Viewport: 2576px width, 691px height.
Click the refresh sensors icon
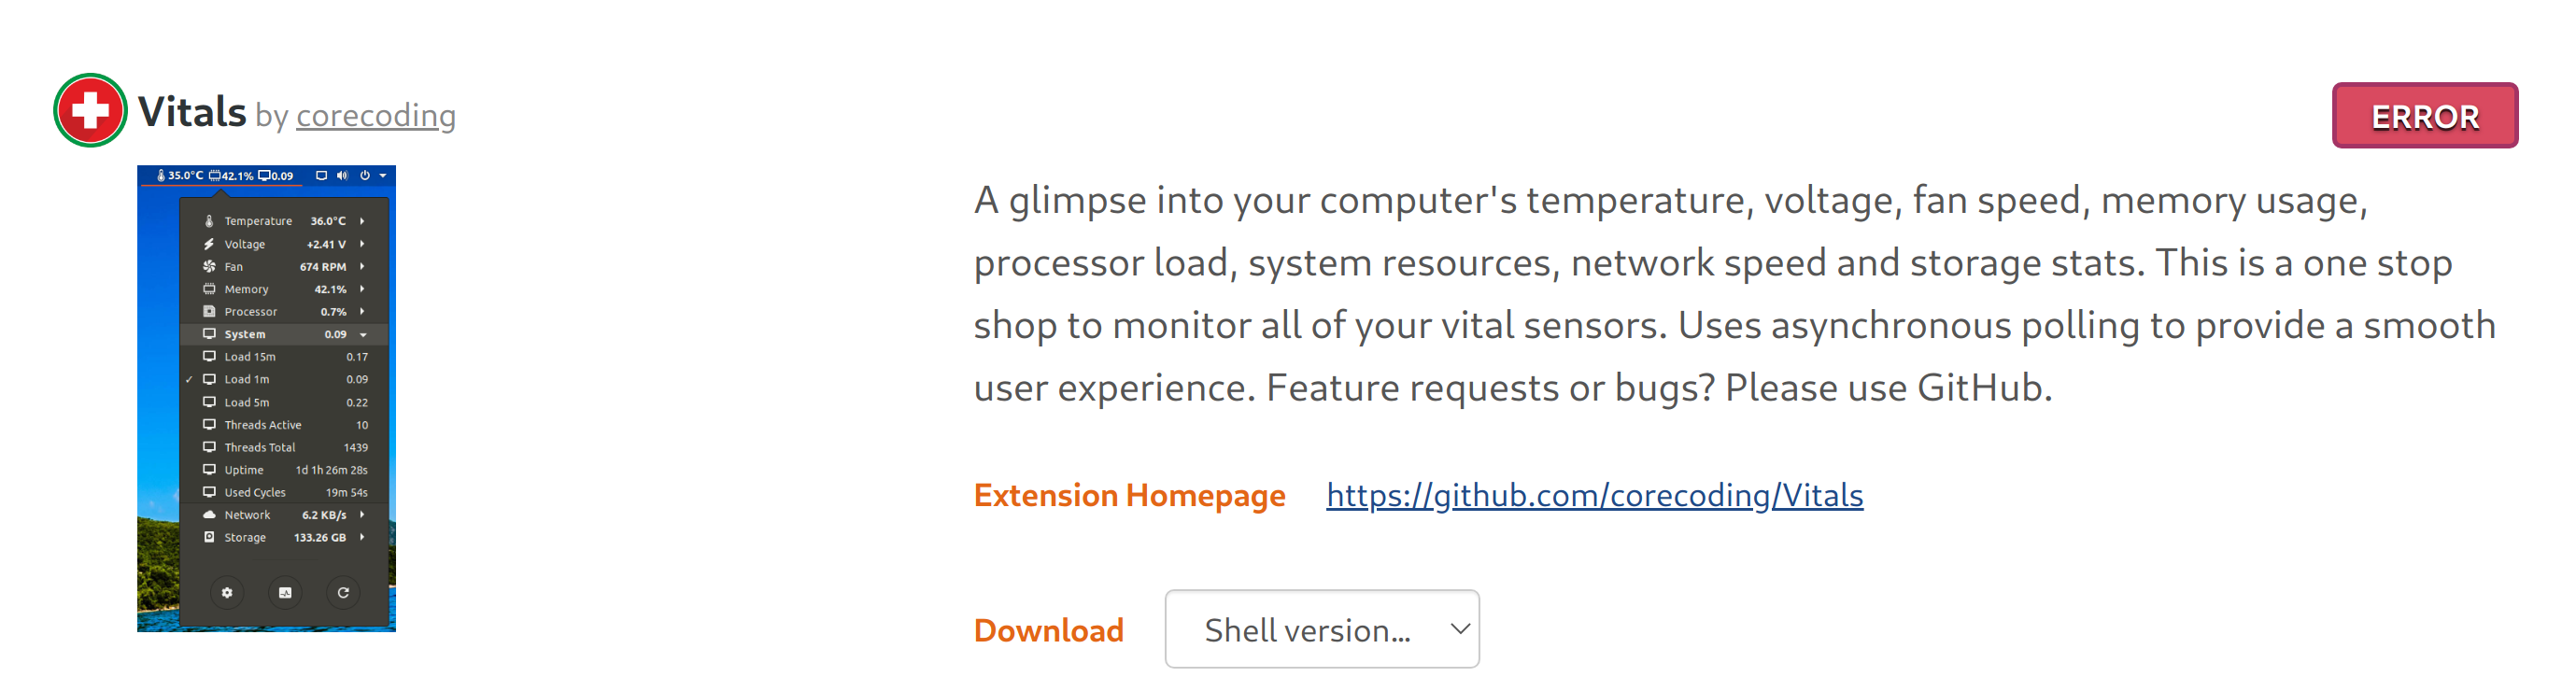pos(343,592)
